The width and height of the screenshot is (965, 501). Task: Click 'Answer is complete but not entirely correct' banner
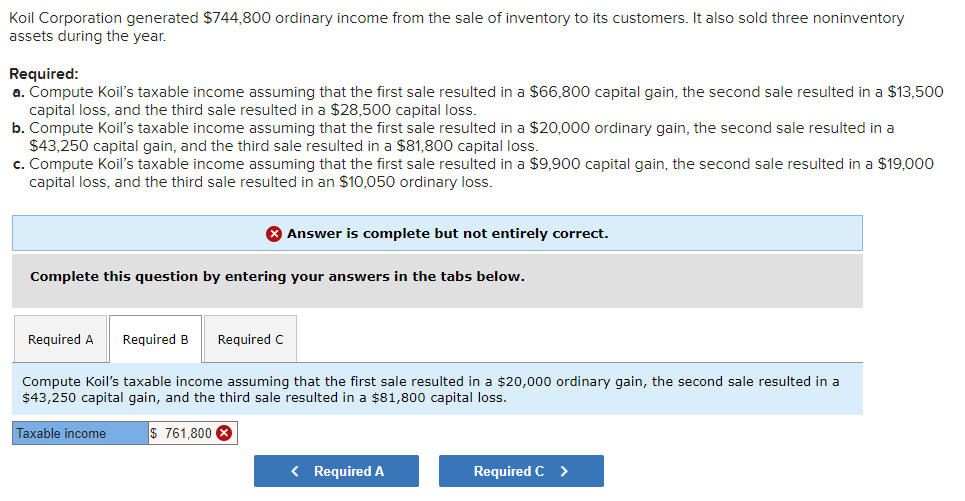[x=447, y=233]
